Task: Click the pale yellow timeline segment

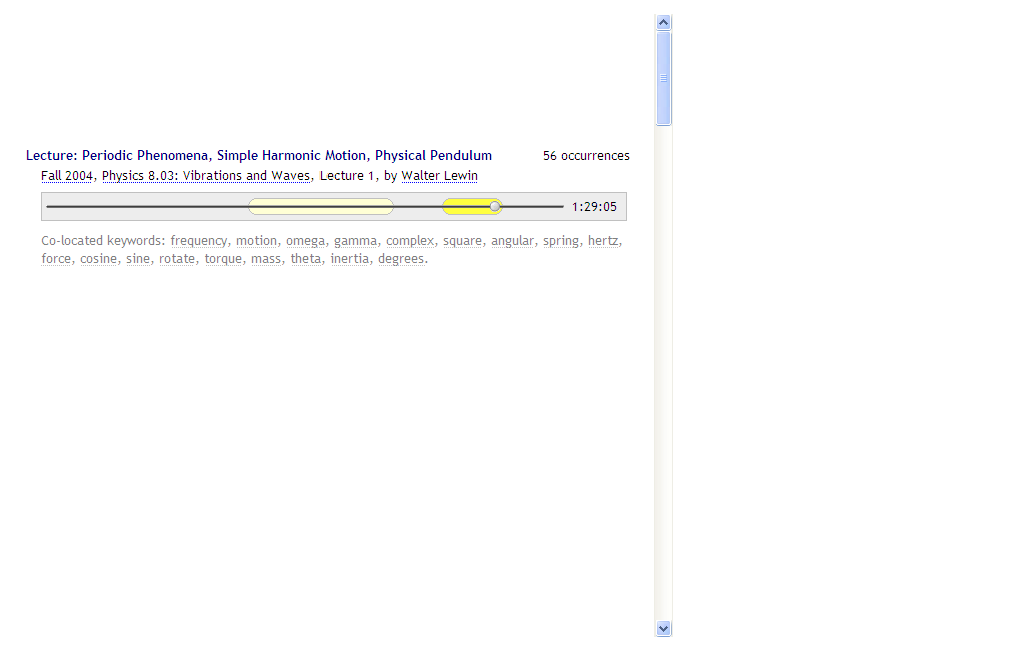Action: pyautogui.click(x=320, y=207)
